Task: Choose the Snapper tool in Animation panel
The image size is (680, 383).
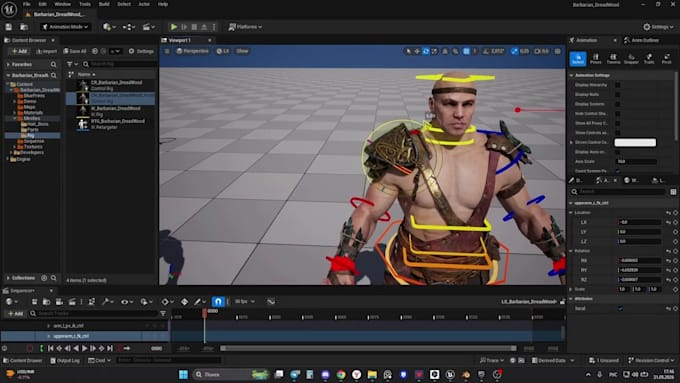Action: pyautogui.click(x=631, y=59)
